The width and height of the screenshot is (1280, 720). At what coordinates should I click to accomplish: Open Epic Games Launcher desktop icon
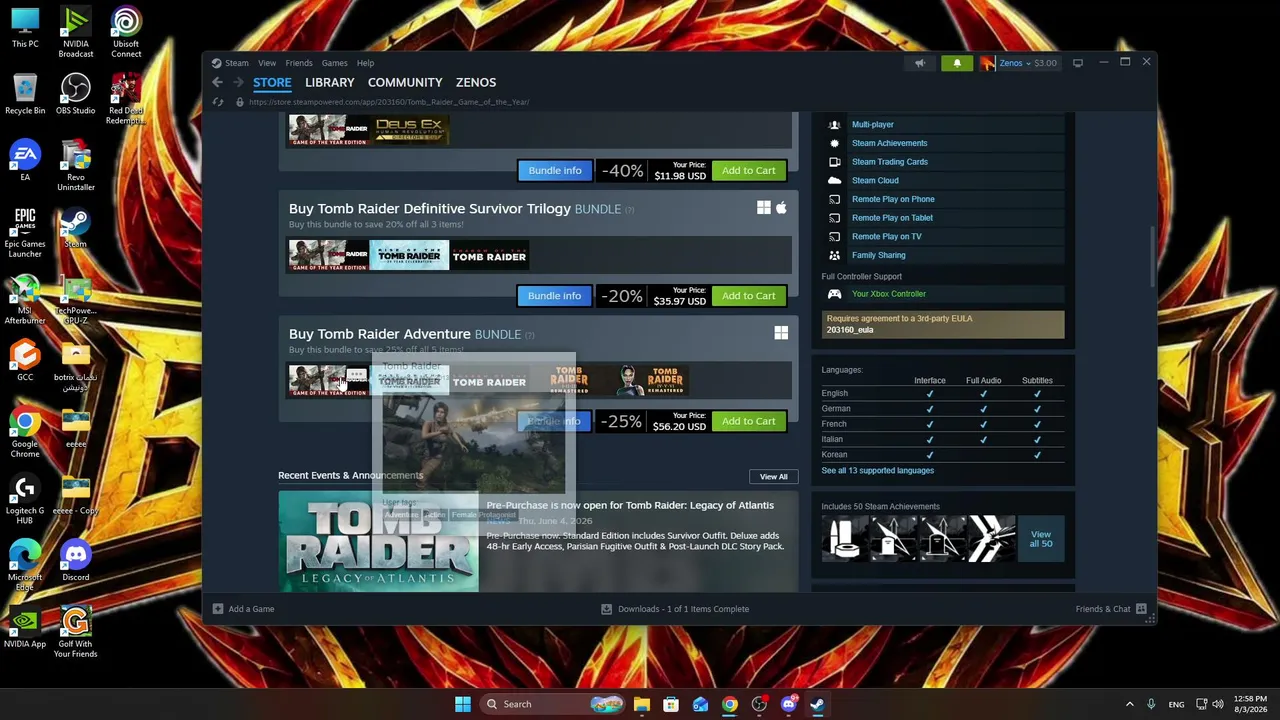point(25,233)
